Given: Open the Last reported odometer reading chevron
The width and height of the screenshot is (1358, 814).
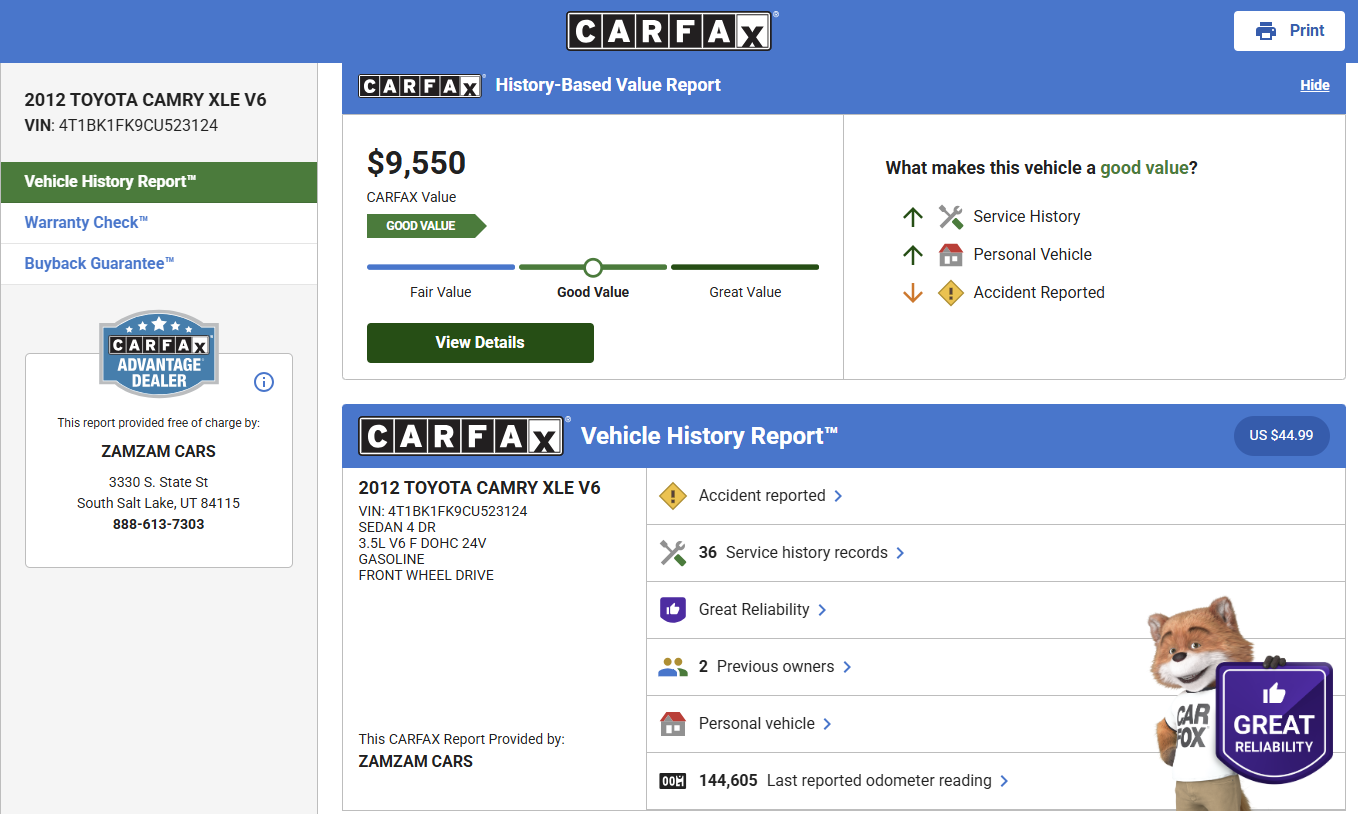Looking at the screenshot, I should click(1004, 781).
